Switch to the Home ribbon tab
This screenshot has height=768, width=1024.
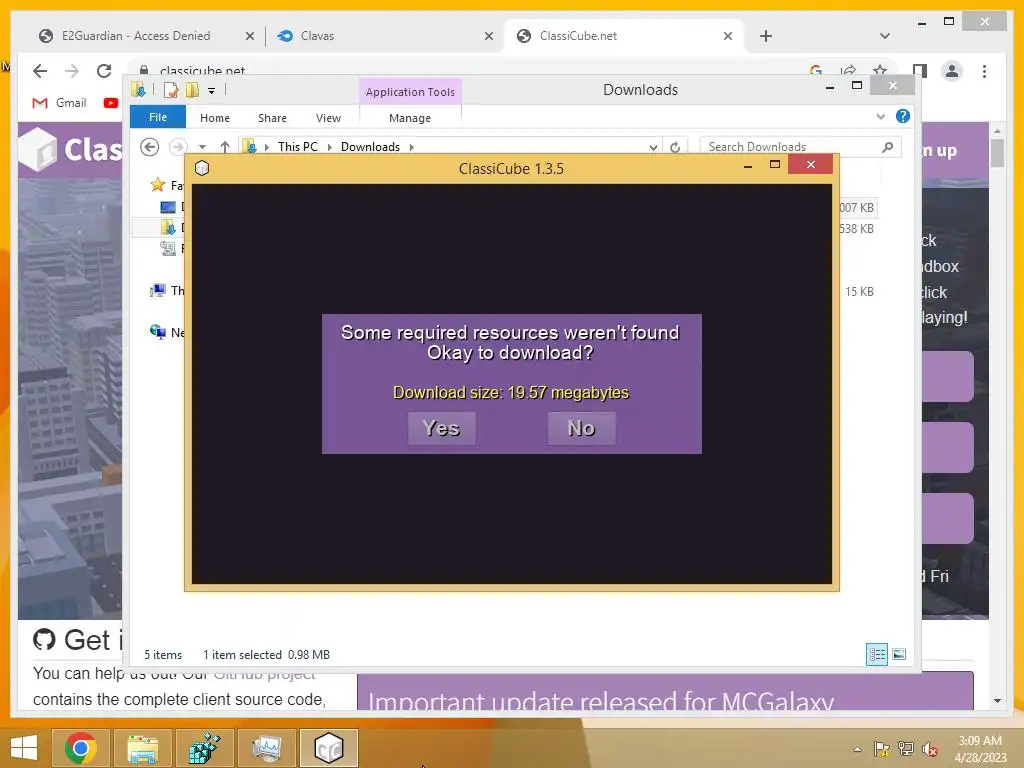[x=215, y=118]
